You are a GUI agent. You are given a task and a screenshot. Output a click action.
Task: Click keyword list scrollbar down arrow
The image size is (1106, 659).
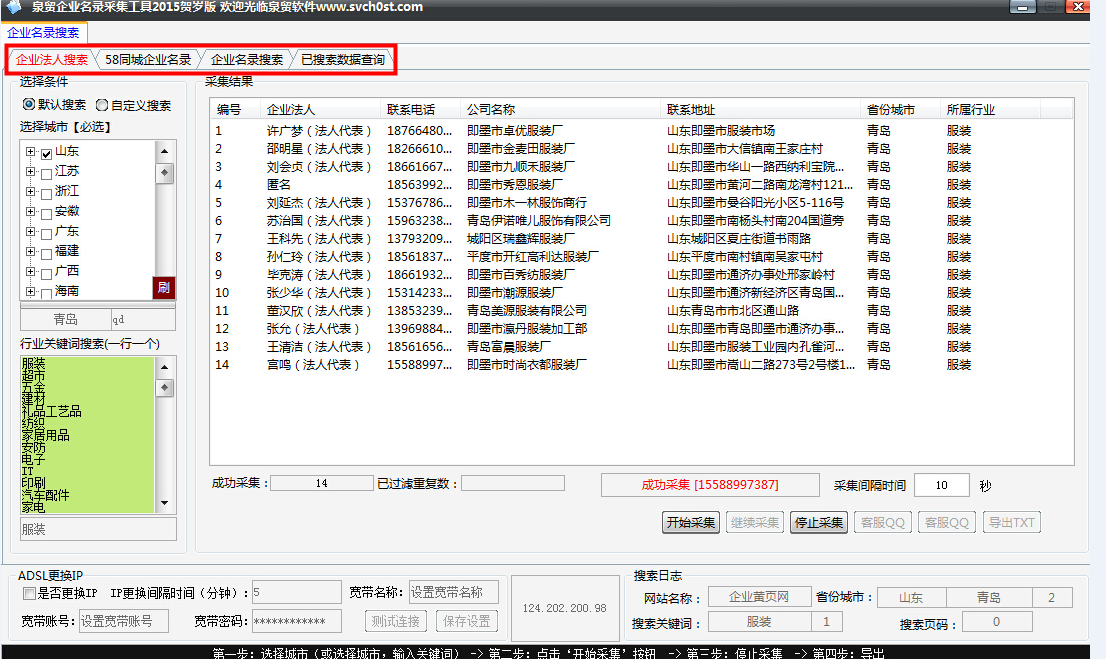pyautogui.click(x=164, y=503)
